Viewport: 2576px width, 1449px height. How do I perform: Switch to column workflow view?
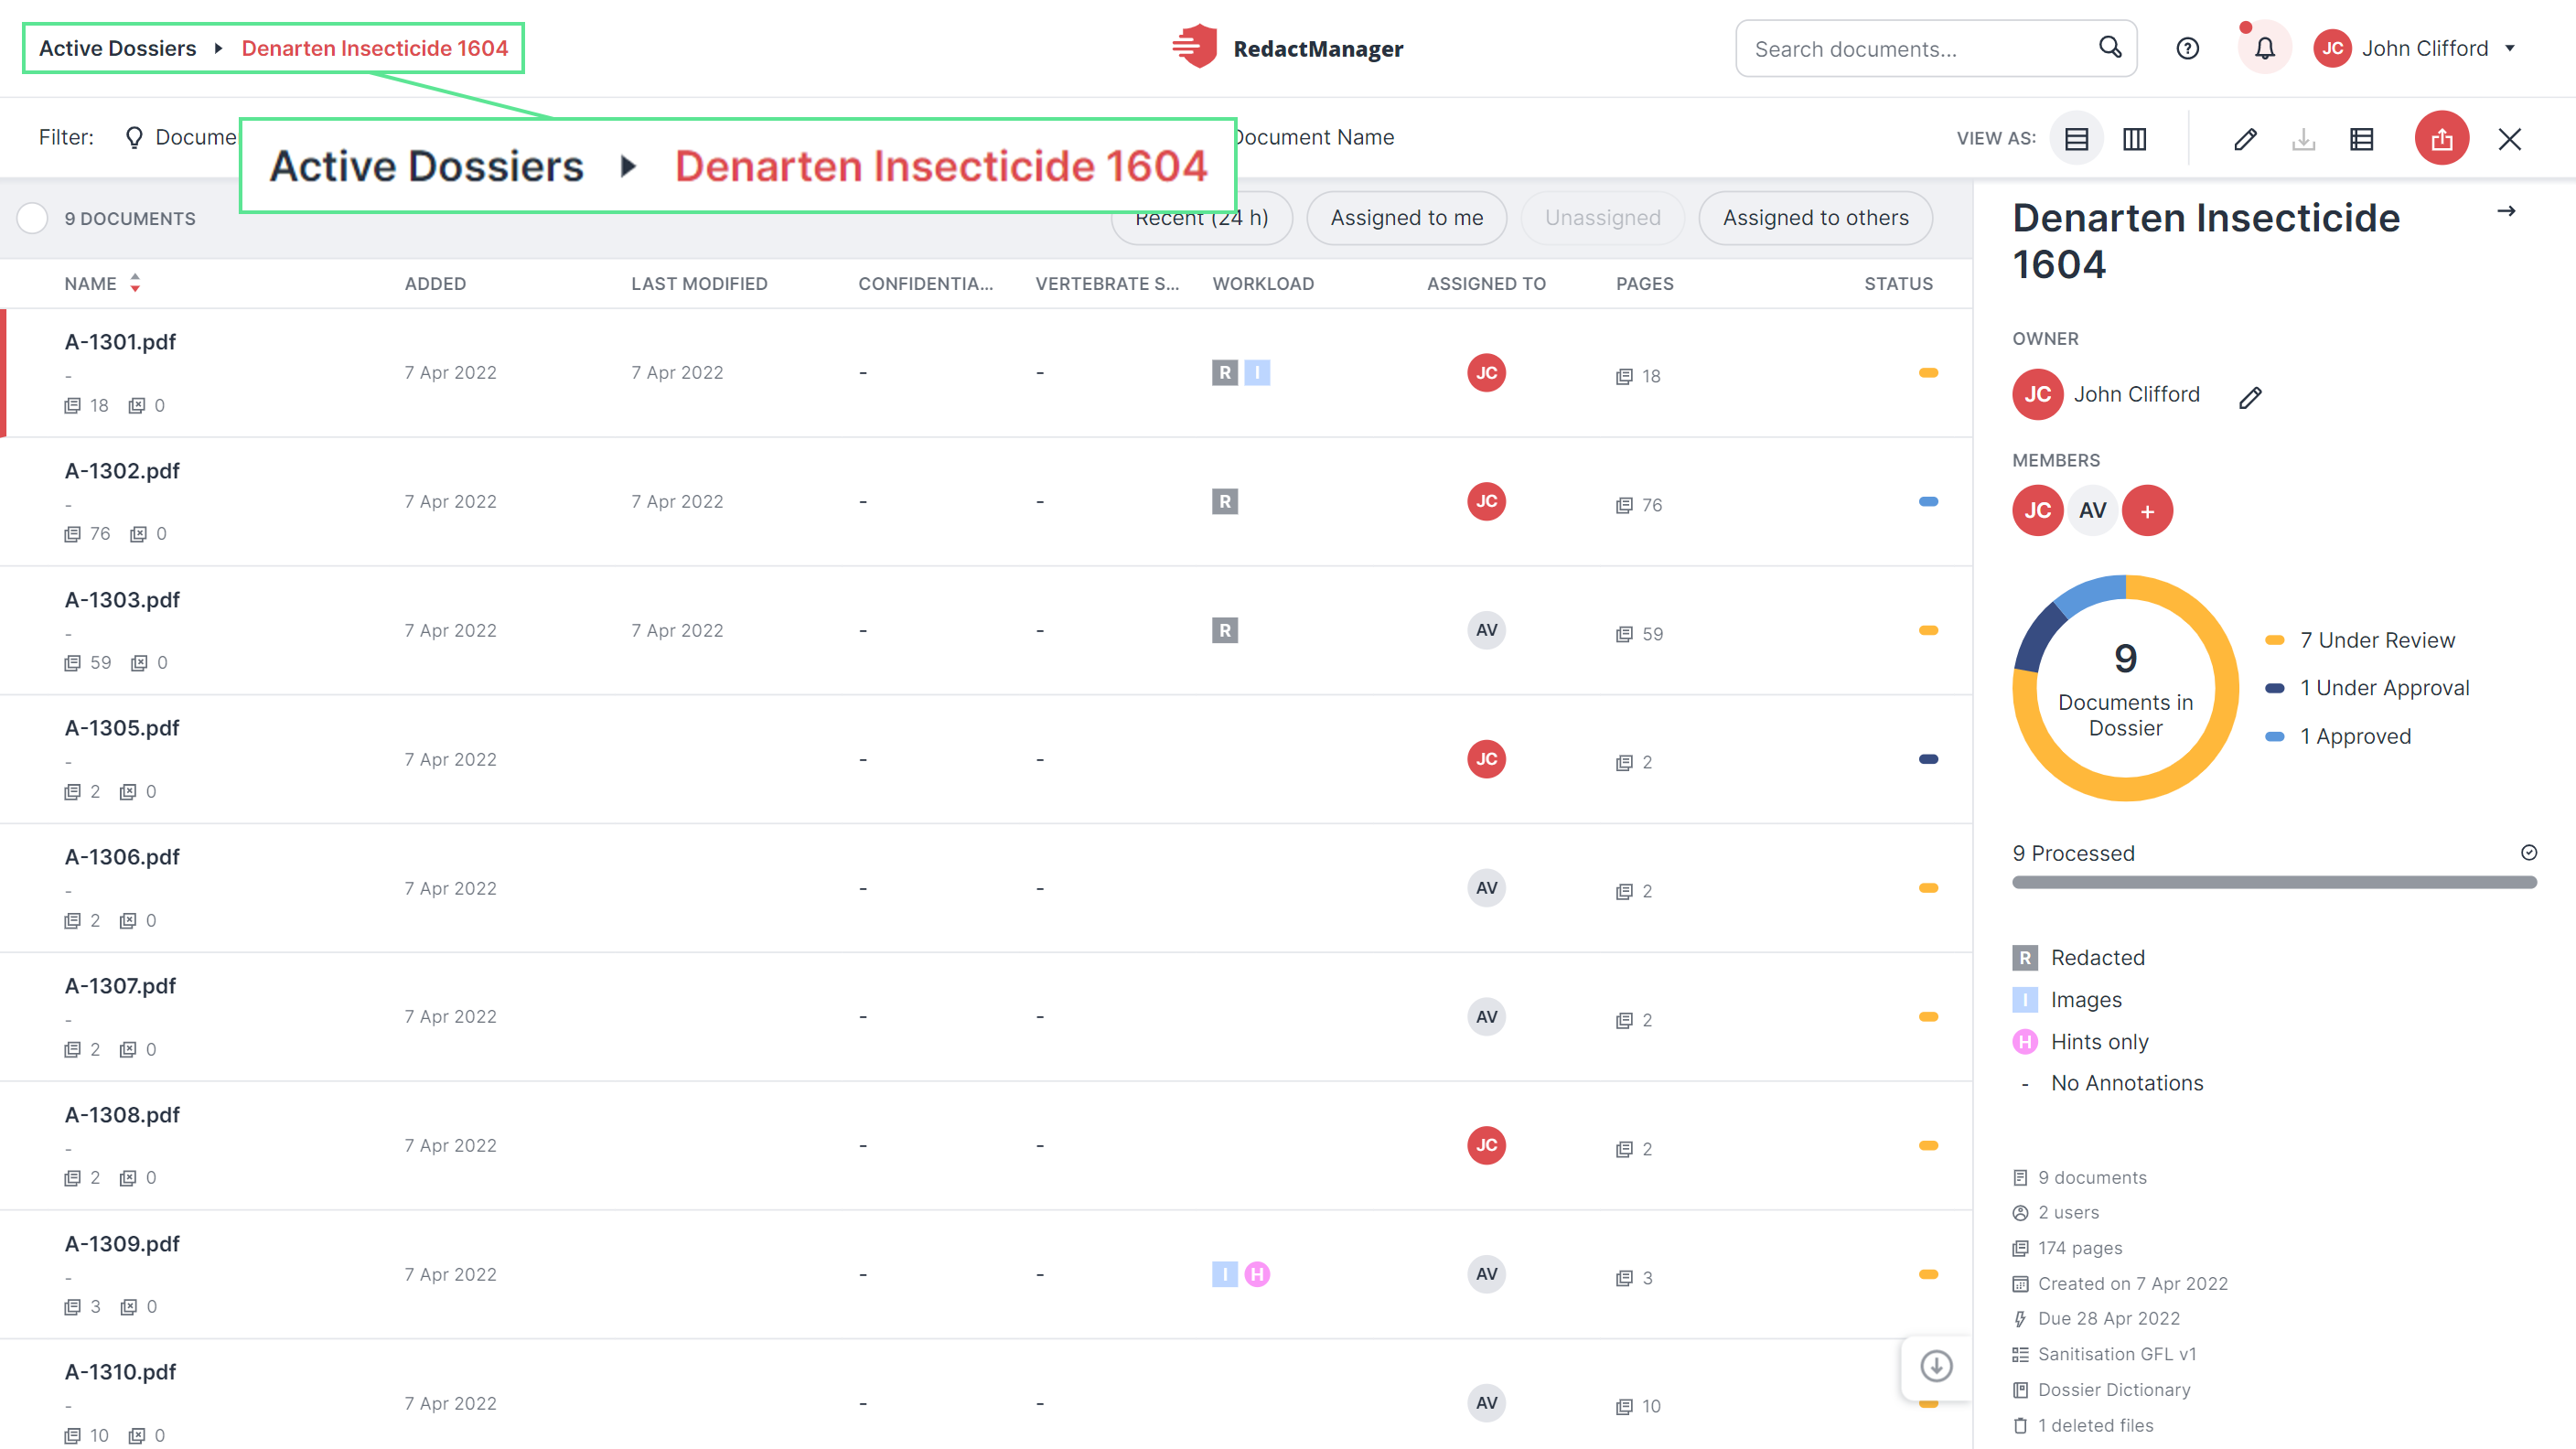pos(2134,138)
